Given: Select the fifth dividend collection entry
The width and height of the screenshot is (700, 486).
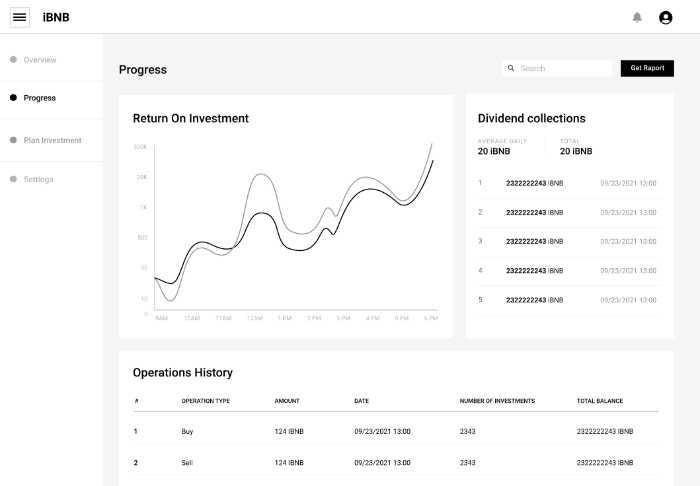Looking at the screenshot, I should point(567,300).
